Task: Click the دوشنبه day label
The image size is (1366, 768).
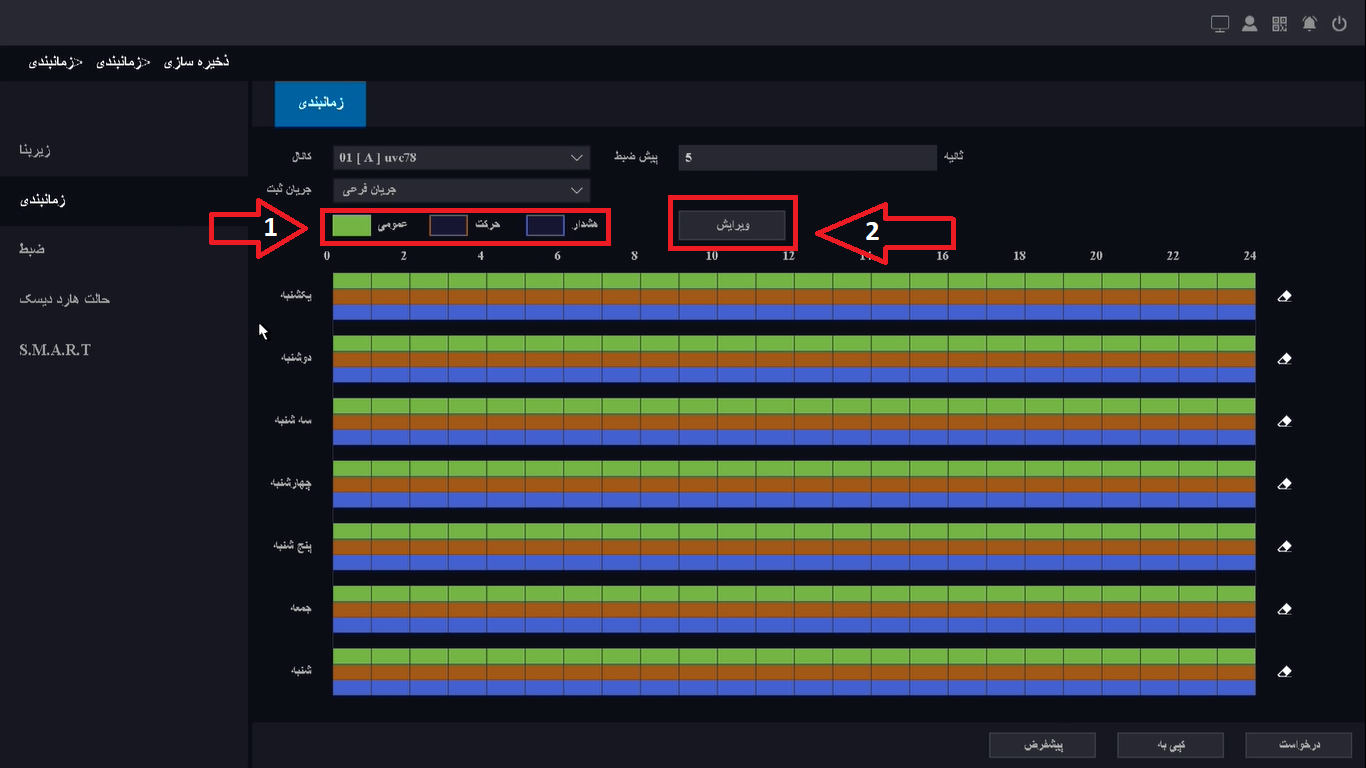Action: [296, 357]
